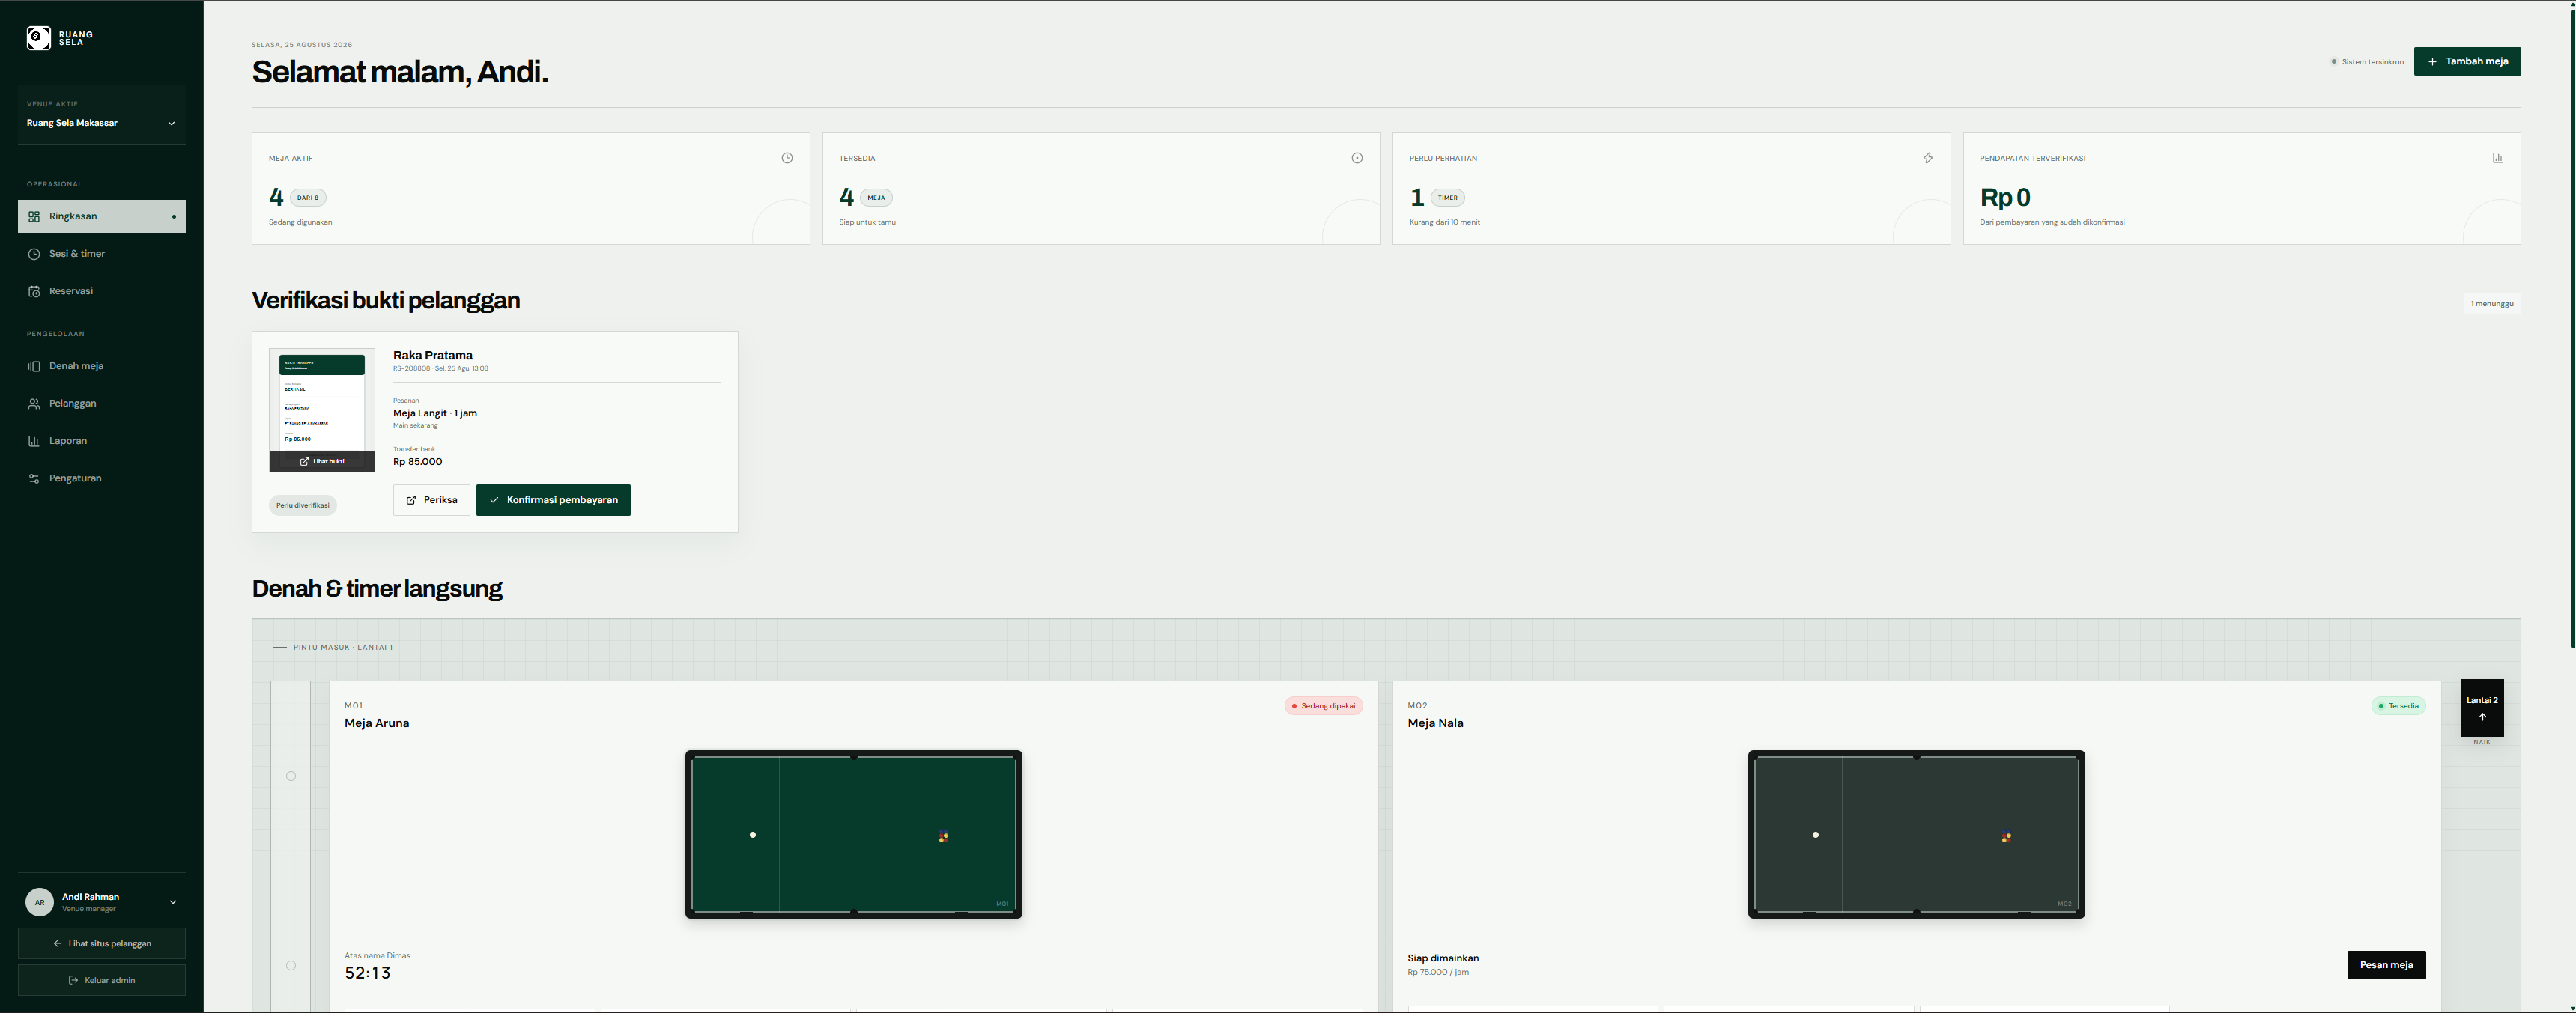
Task: Click the Sesi & timer clock icon
Action: click(34, 254)
